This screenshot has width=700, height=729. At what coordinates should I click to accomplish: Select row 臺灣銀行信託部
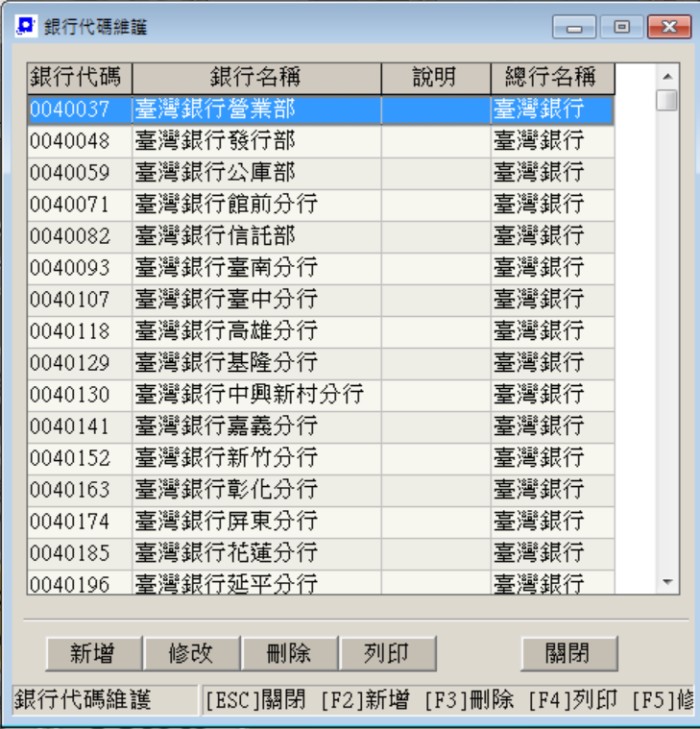[x=321, y=236]
